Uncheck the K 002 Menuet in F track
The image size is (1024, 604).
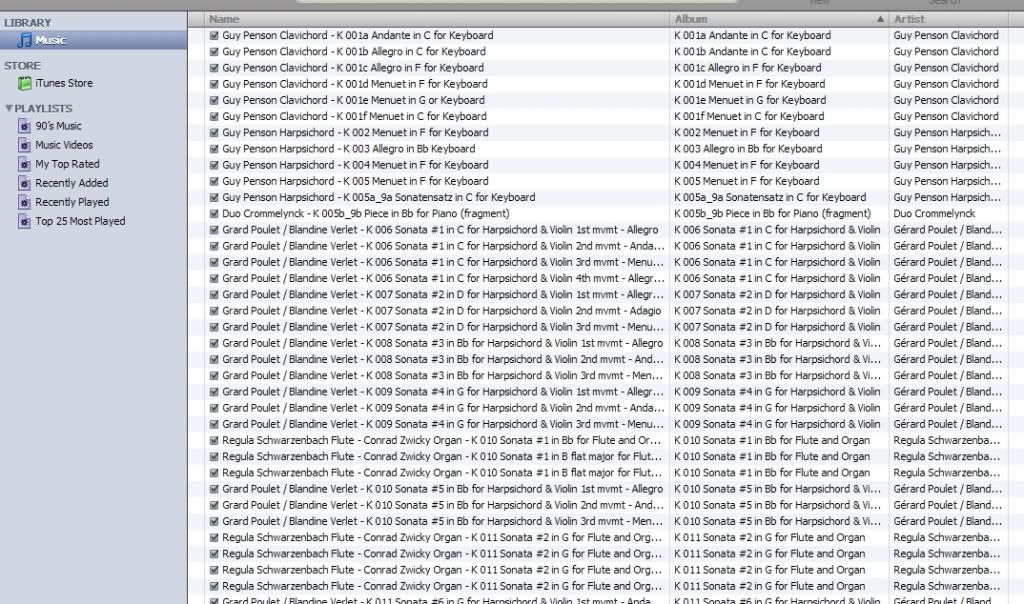tap(214, 133)
